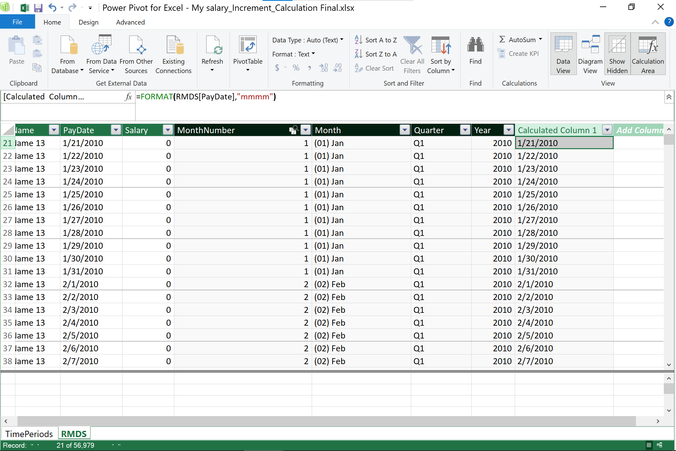
Task: Open Quick Access Toolbar customize arrow
Action: coord(90,8)
